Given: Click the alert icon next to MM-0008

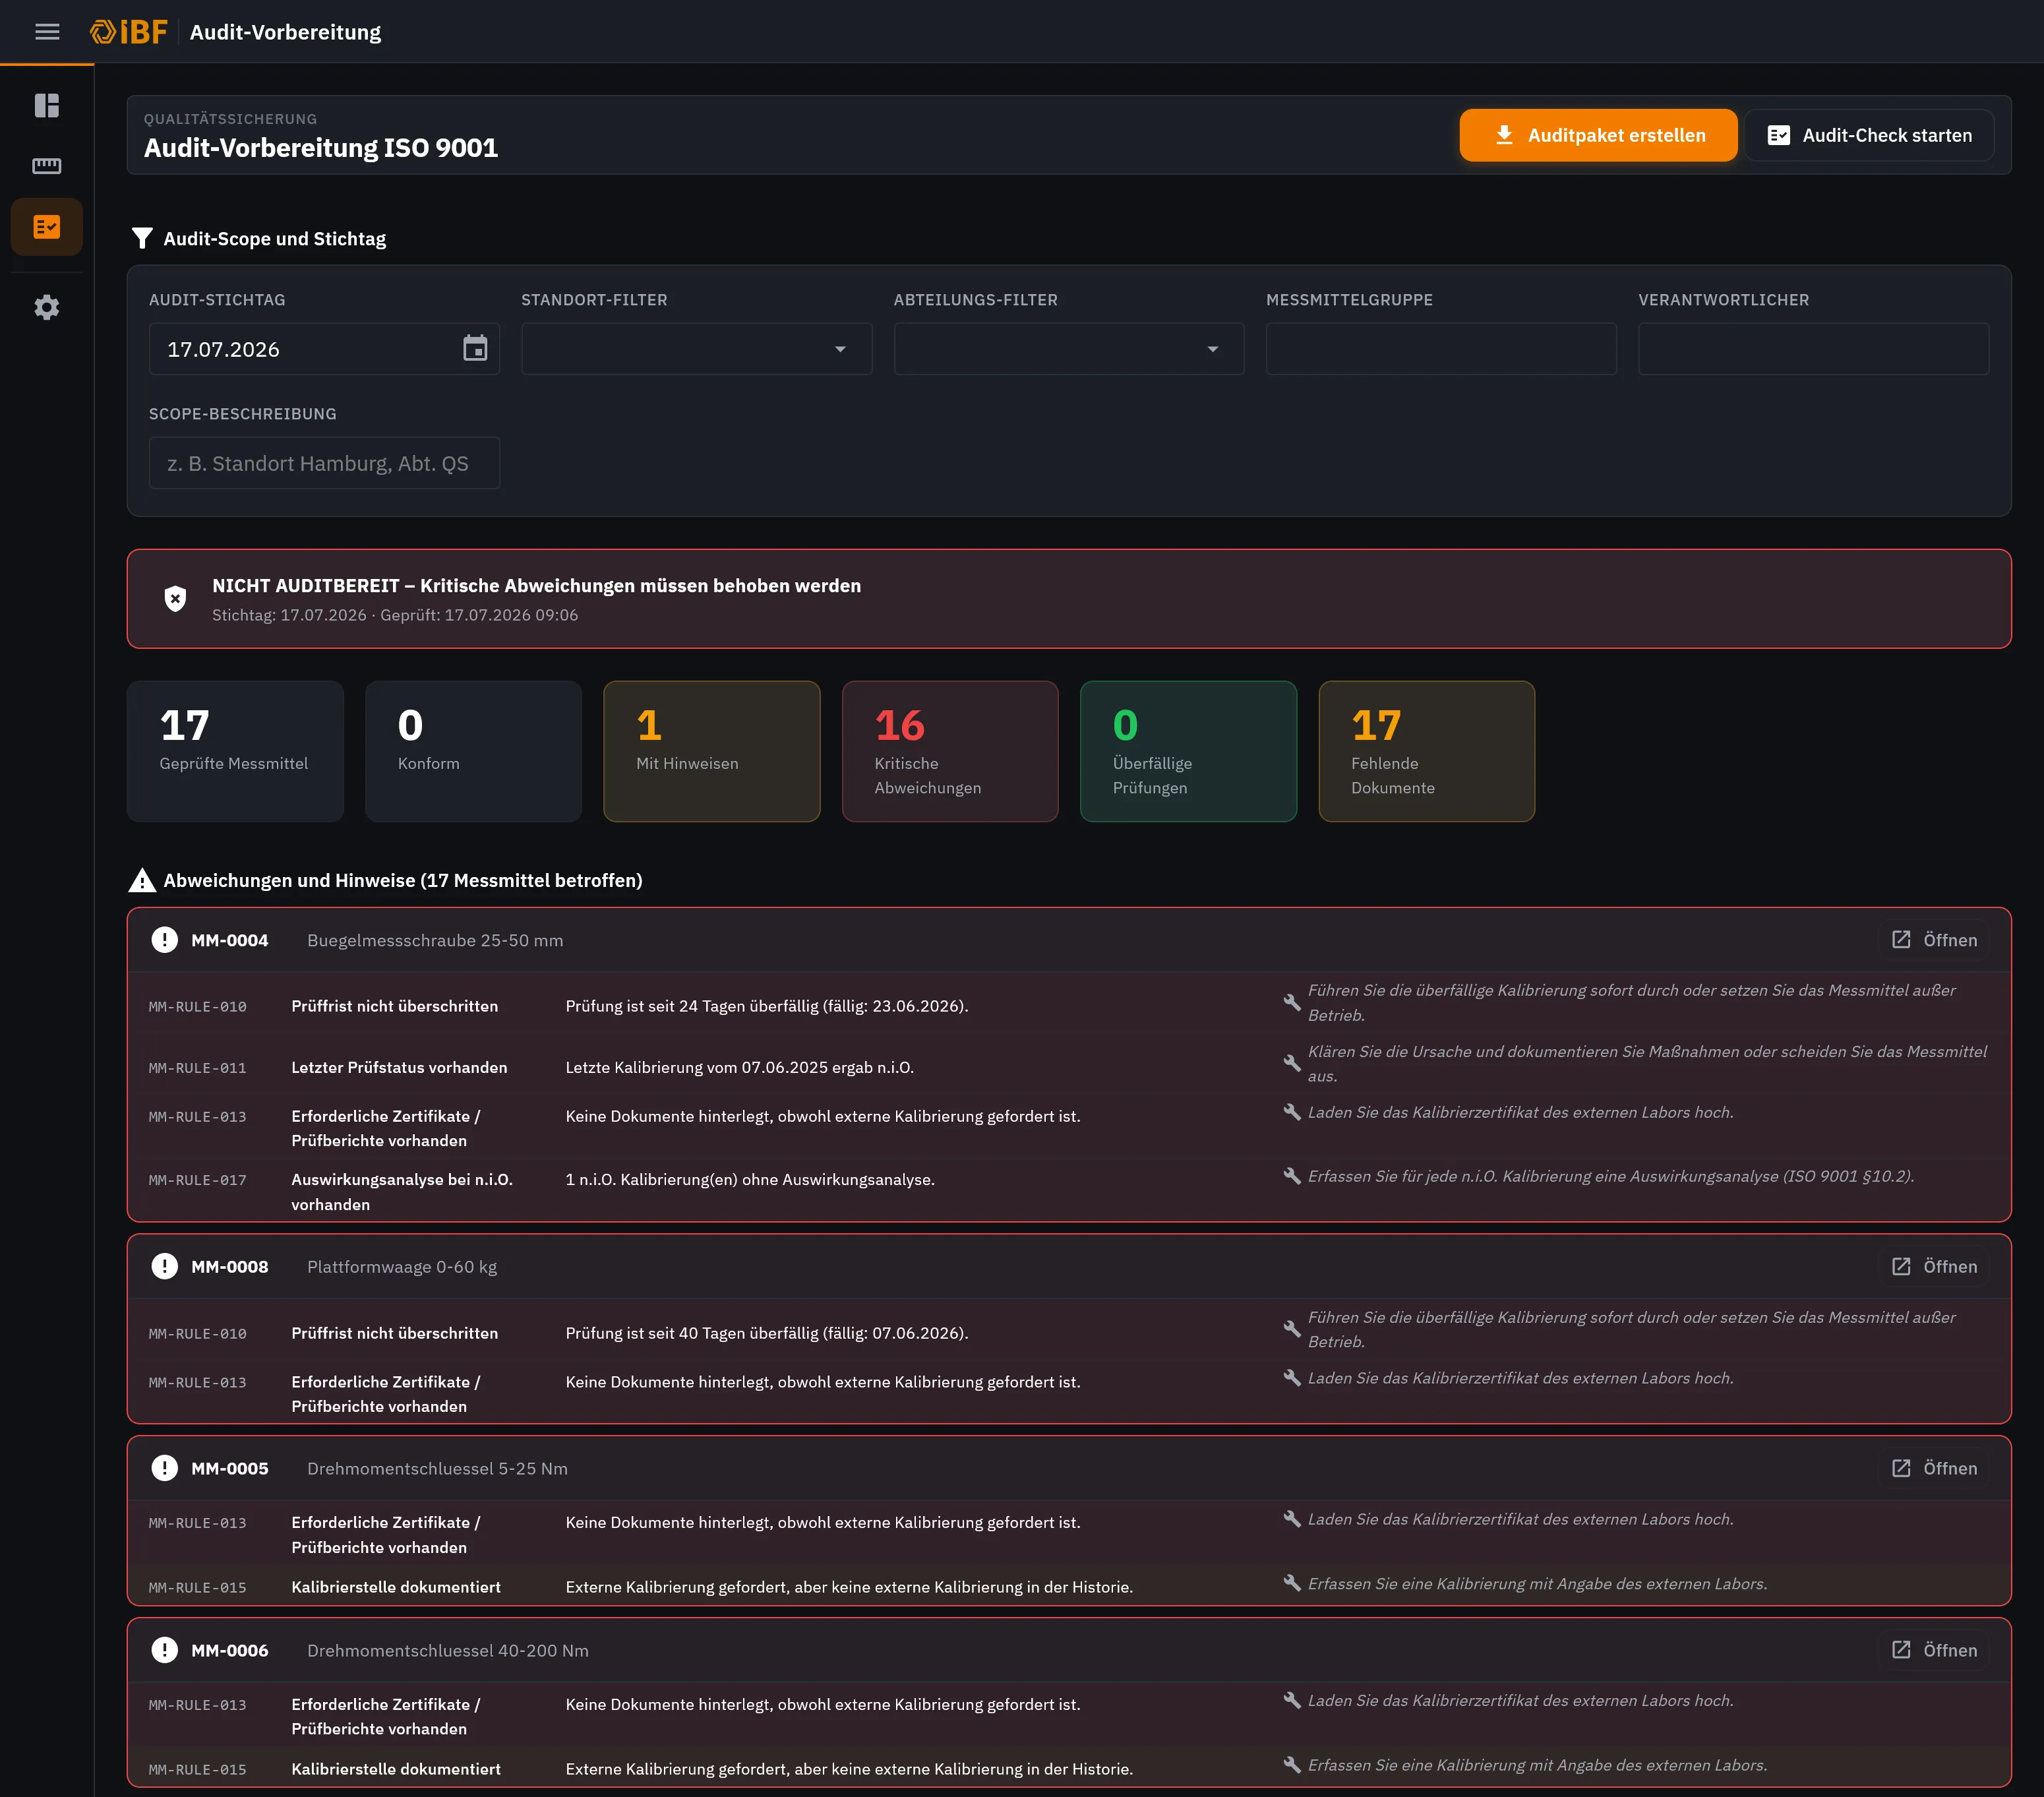Looking at the screenshot, I should point(164,1266).
